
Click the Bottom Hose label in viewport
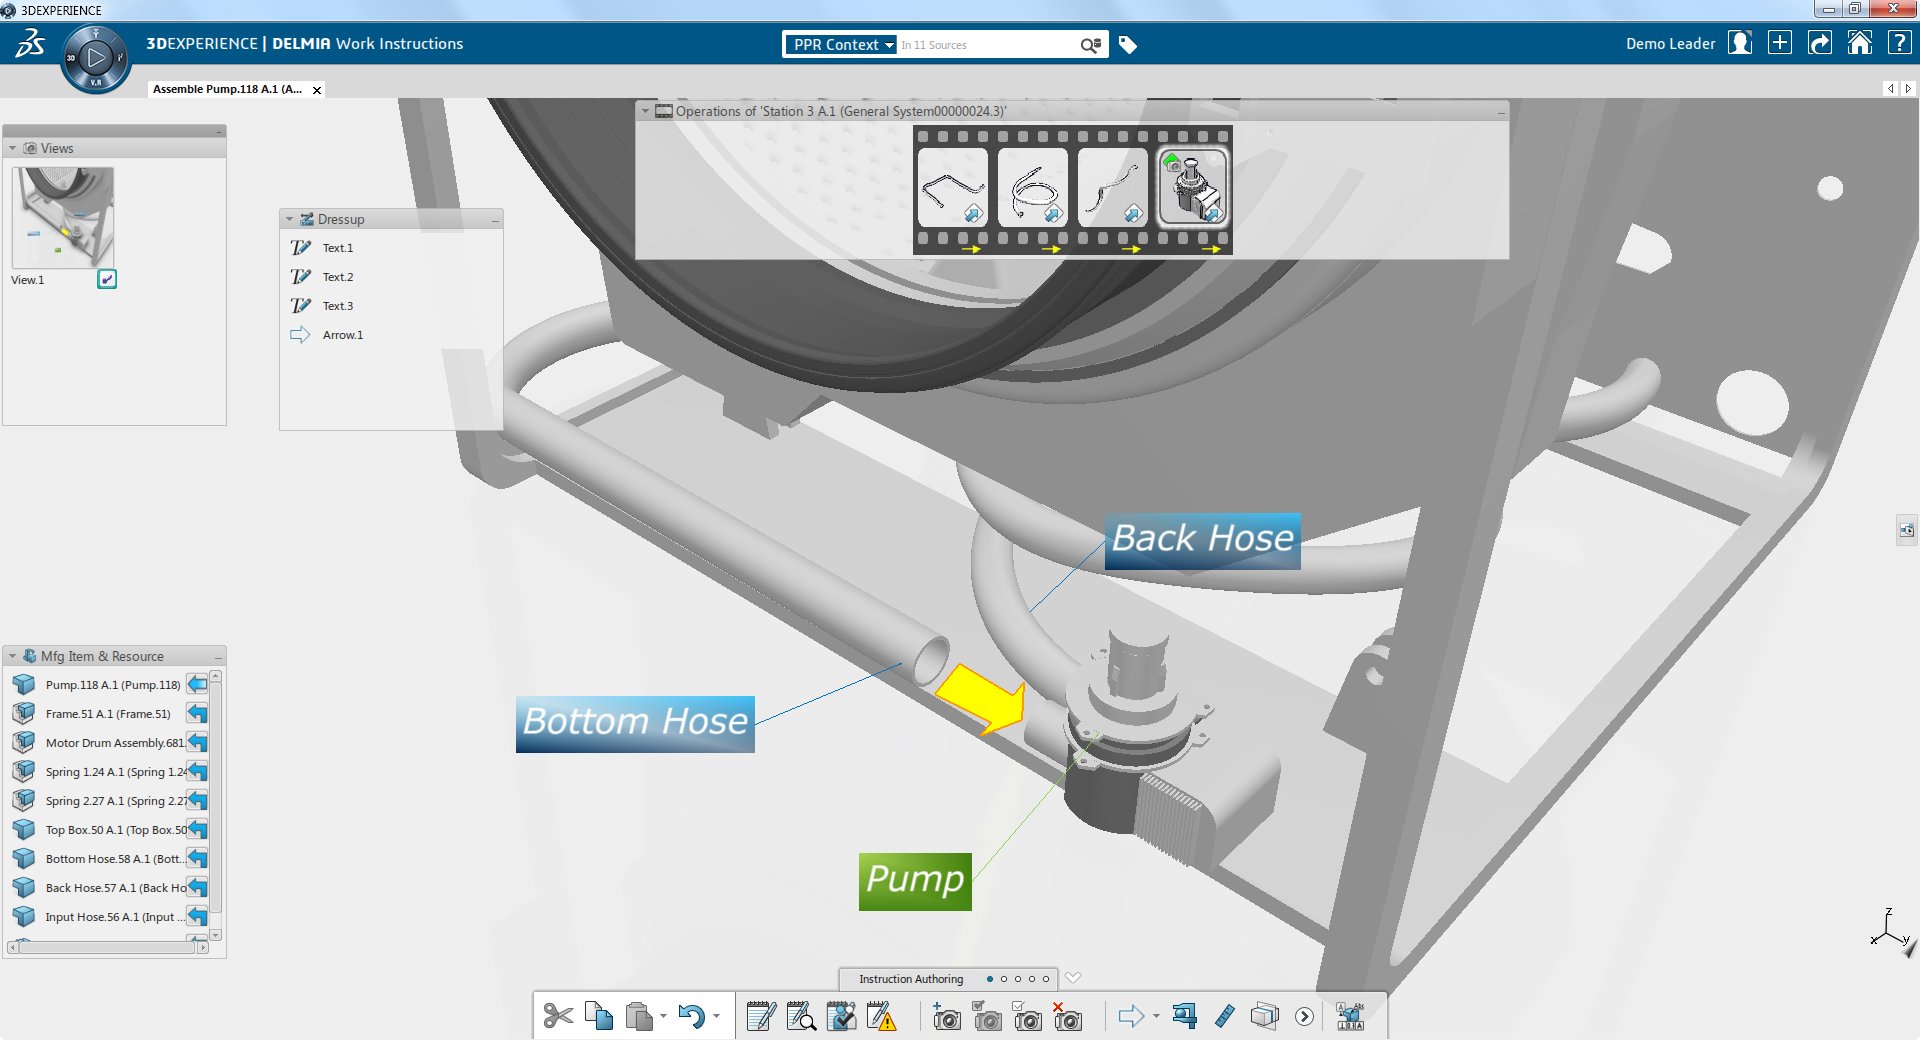pos(635,724)
